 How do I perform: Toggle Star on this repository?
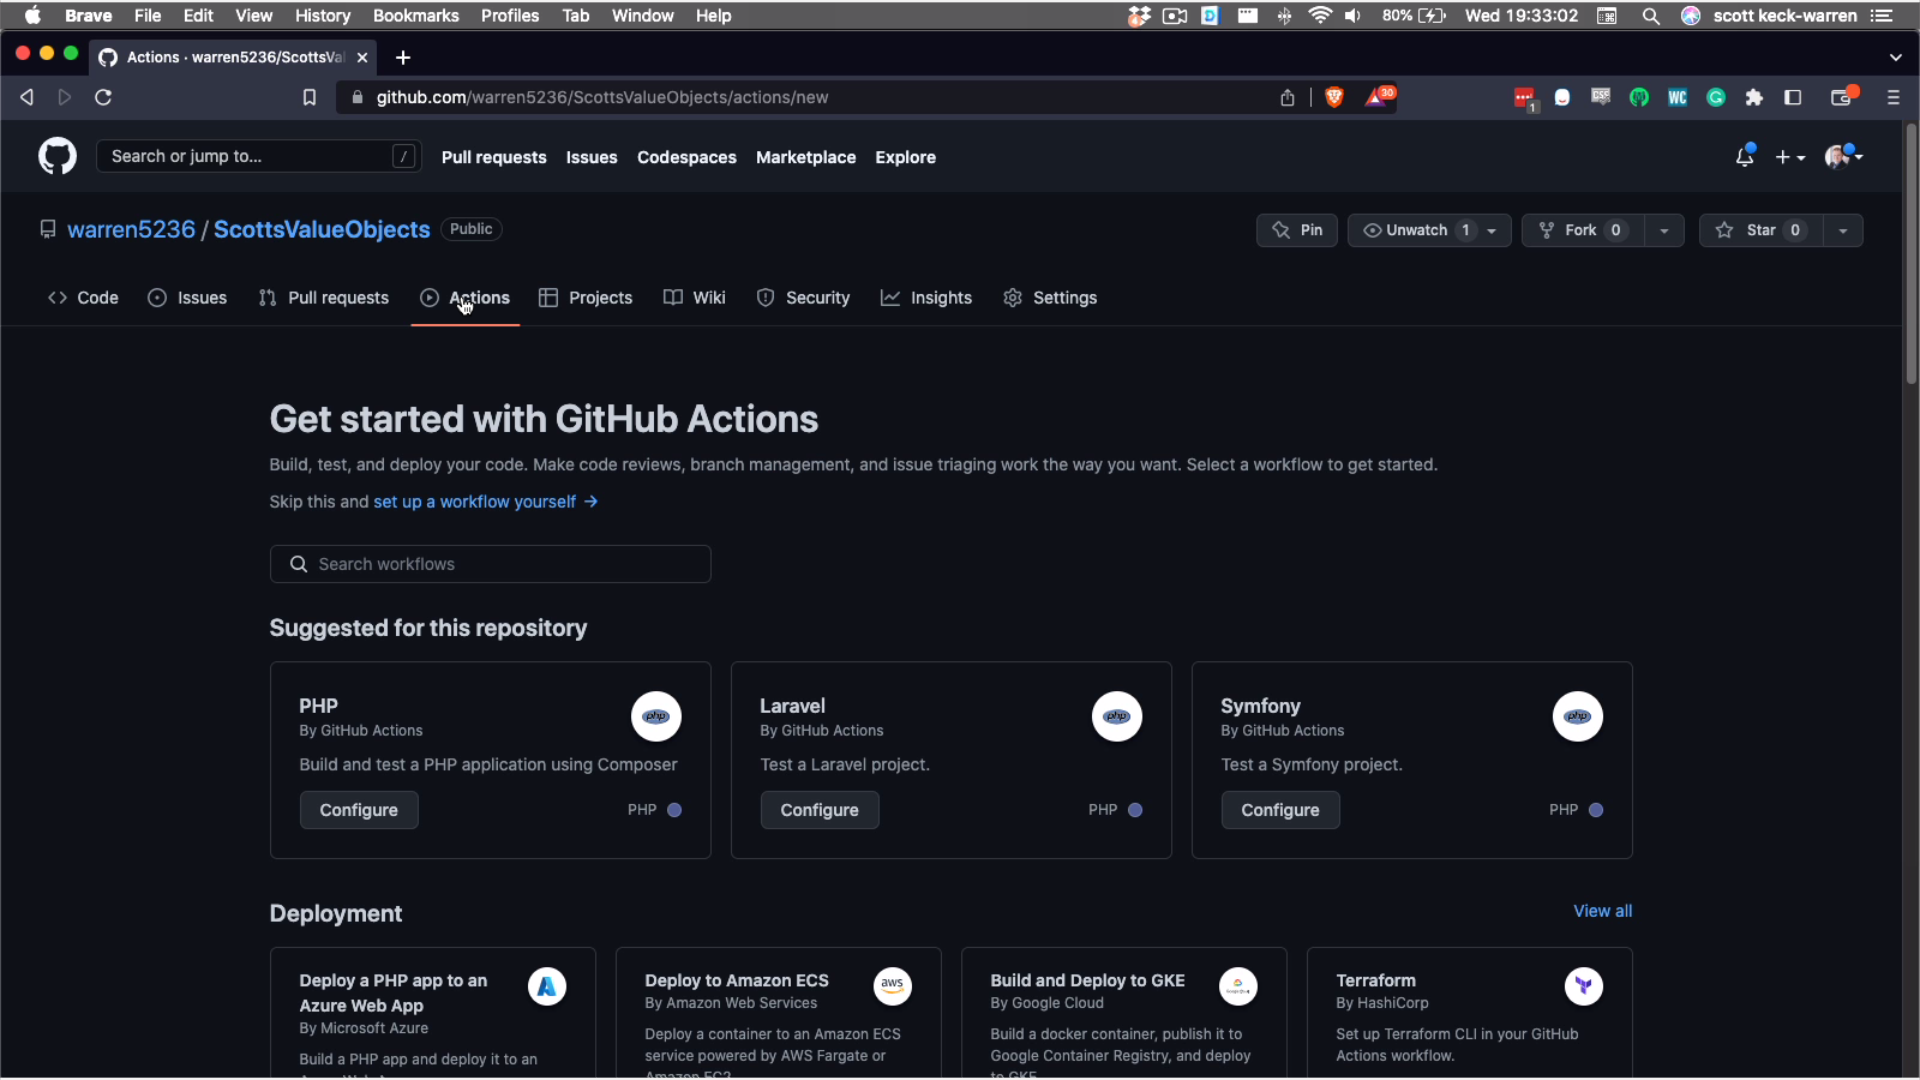point(1760,230)
